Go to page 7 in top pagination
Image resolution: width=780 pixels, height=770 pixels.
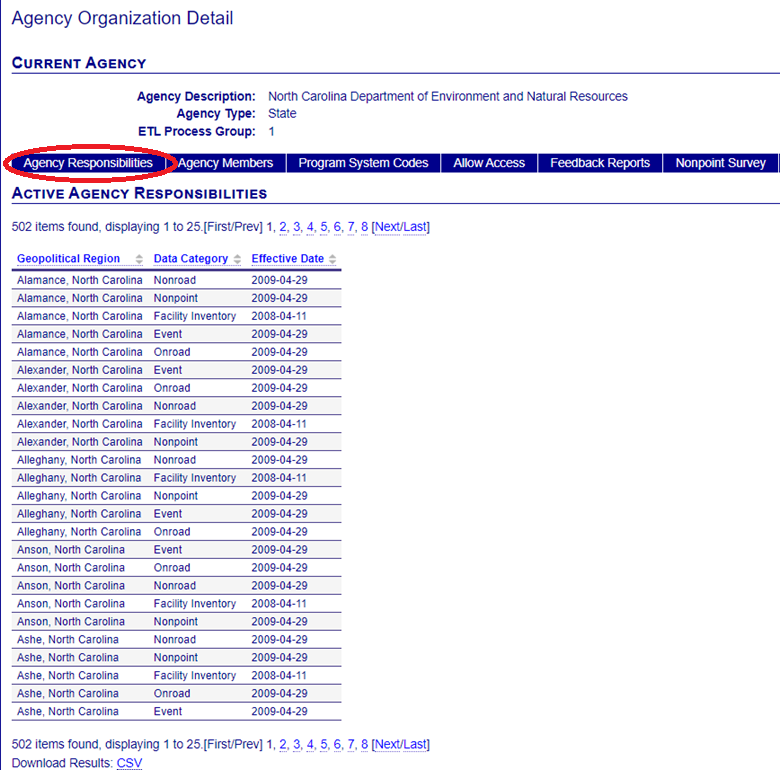[351, 227]
